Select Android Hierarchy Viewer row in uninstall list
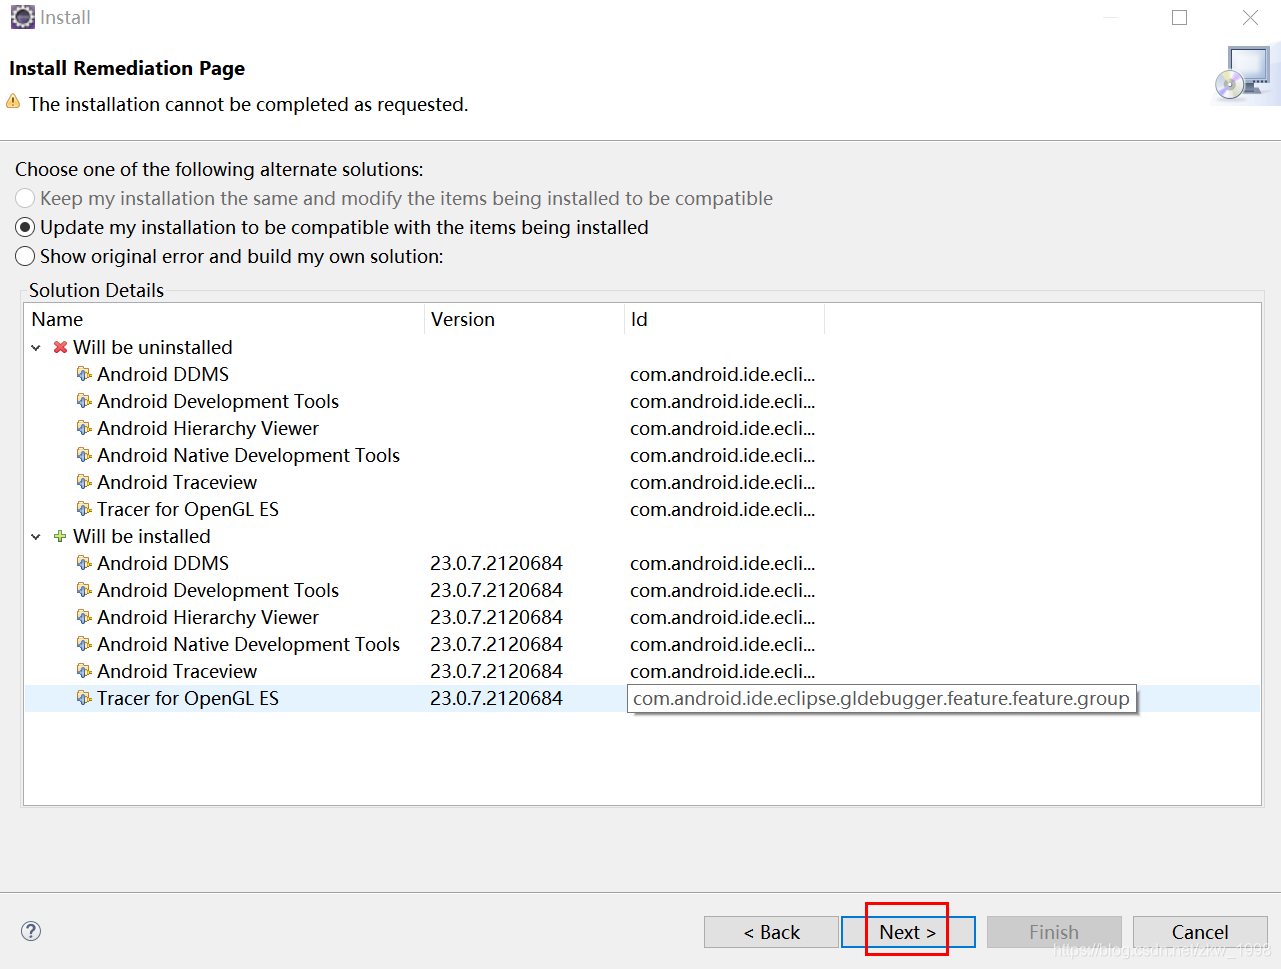The height and width of the screenshot is (969, 1281). coord(642,428)
